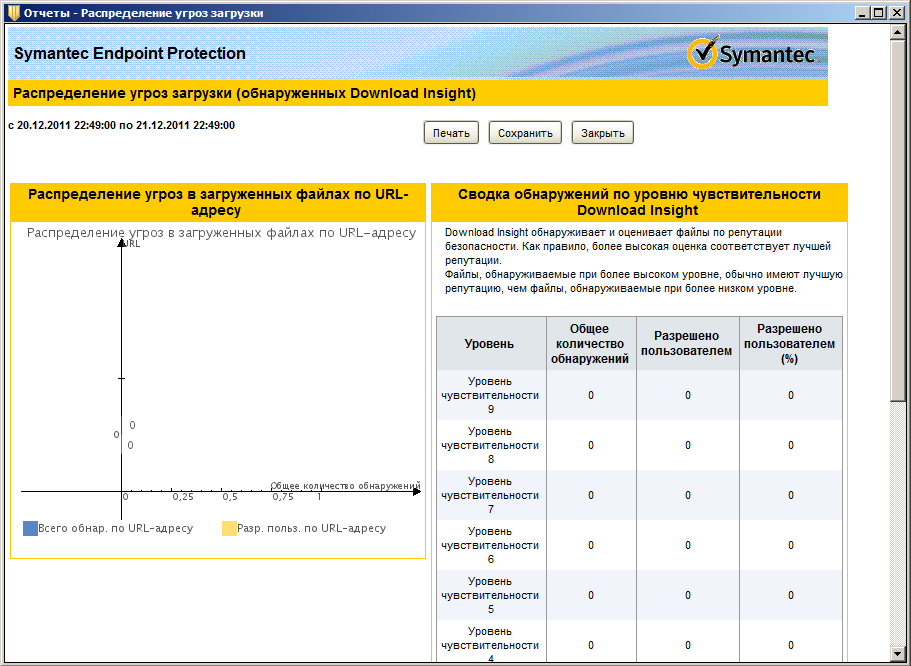Select the Разрешено пользователем (%) column header

tap(790, 343)
